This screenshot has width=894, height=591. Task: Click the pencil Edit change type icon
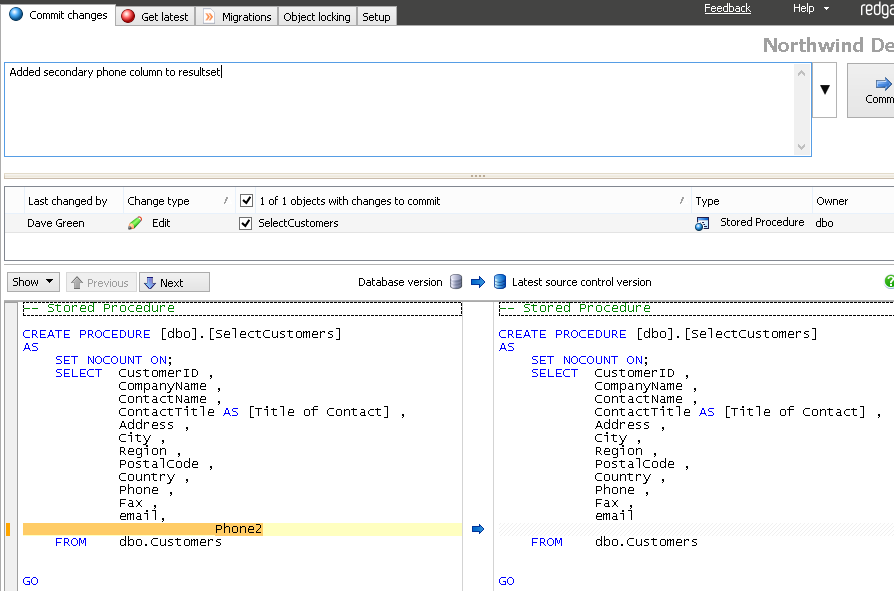pos(135,223)
